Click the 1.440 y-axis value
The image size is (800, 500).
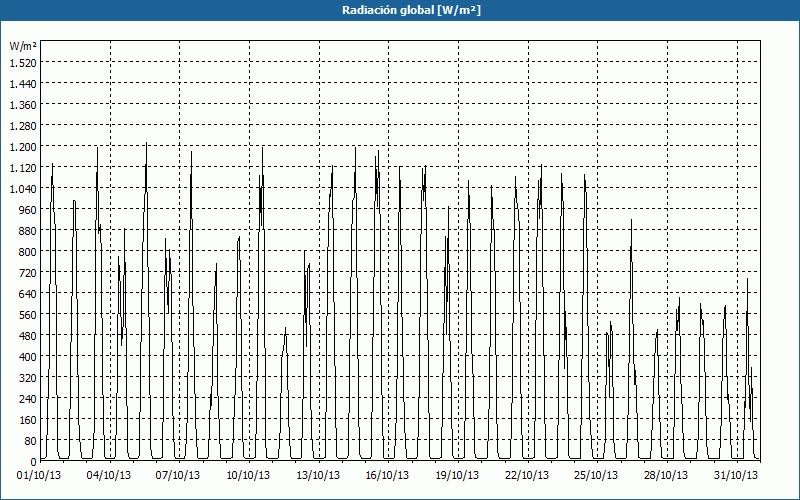[23, 83]
